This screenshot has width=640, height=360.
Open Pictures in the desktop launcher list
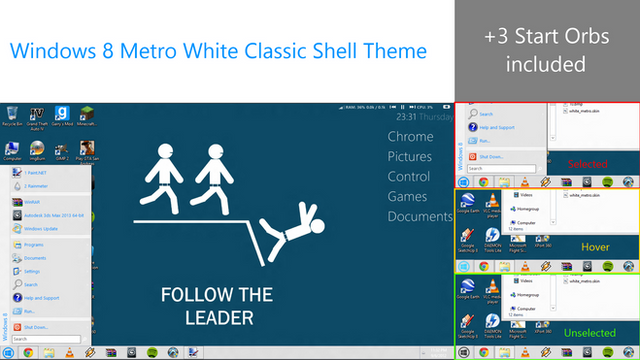click(409, 156)
